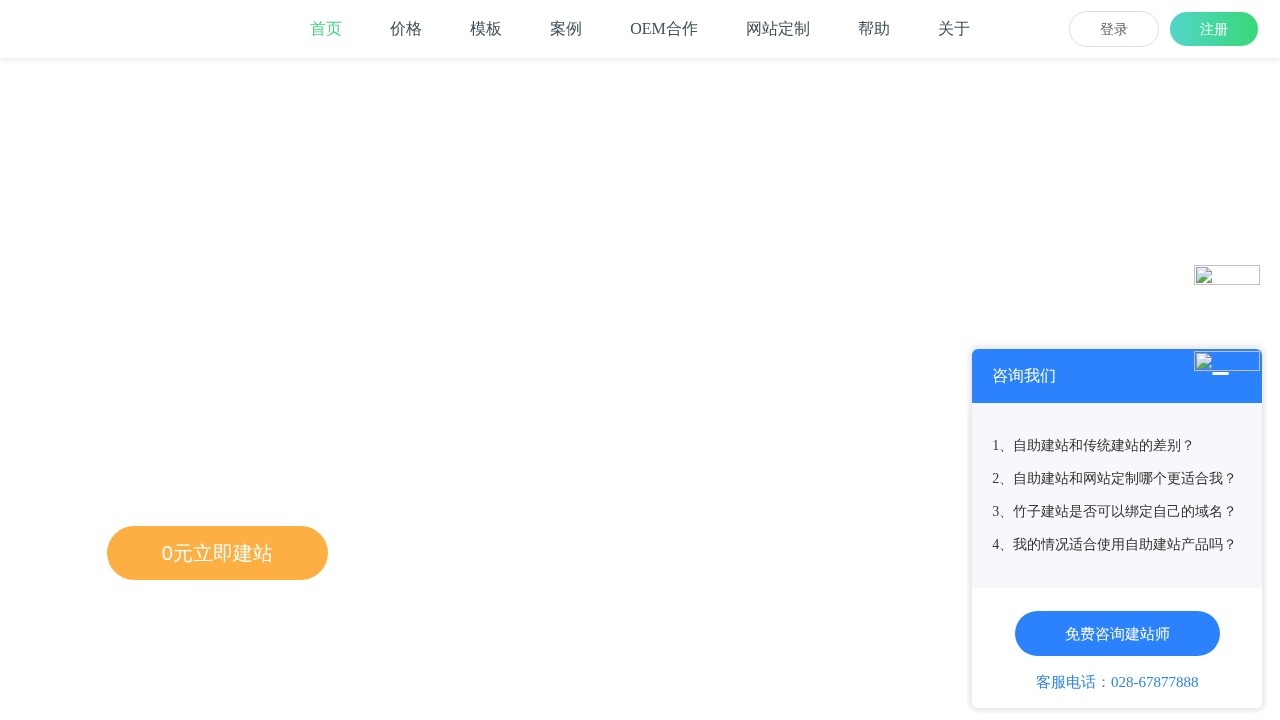1280x720 pixels.
Task: Open the 价格 page
Action: (x=406, y=29)
